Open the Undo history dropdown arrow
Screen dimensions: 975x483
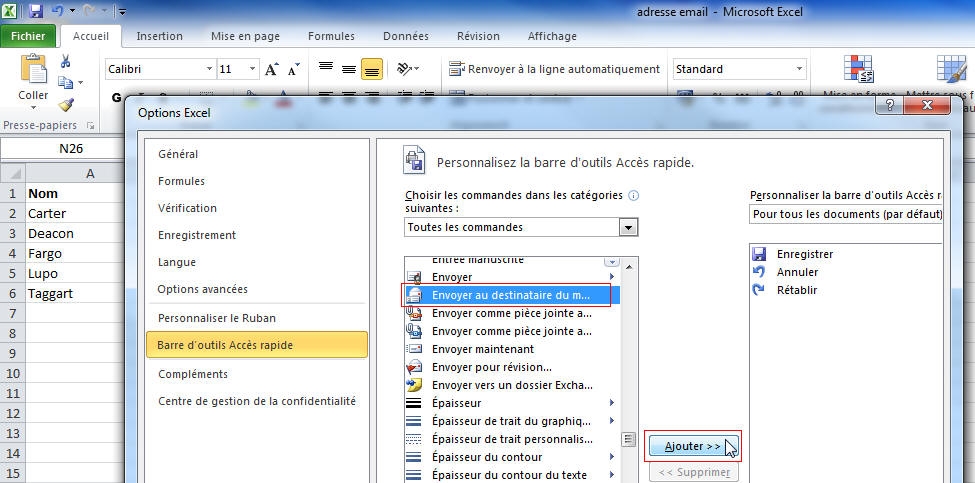point(72,11)
